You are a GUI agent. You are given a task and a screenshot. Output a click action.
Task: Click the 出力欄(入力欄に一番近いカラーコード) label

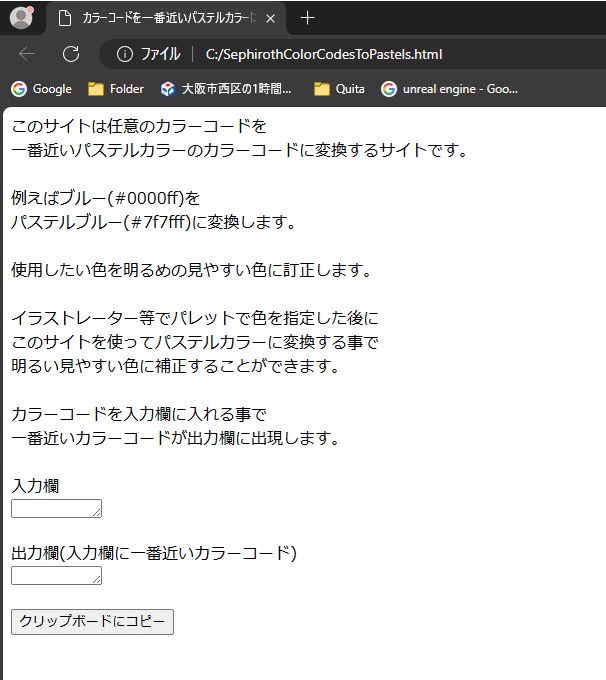[x=154, y=553]
